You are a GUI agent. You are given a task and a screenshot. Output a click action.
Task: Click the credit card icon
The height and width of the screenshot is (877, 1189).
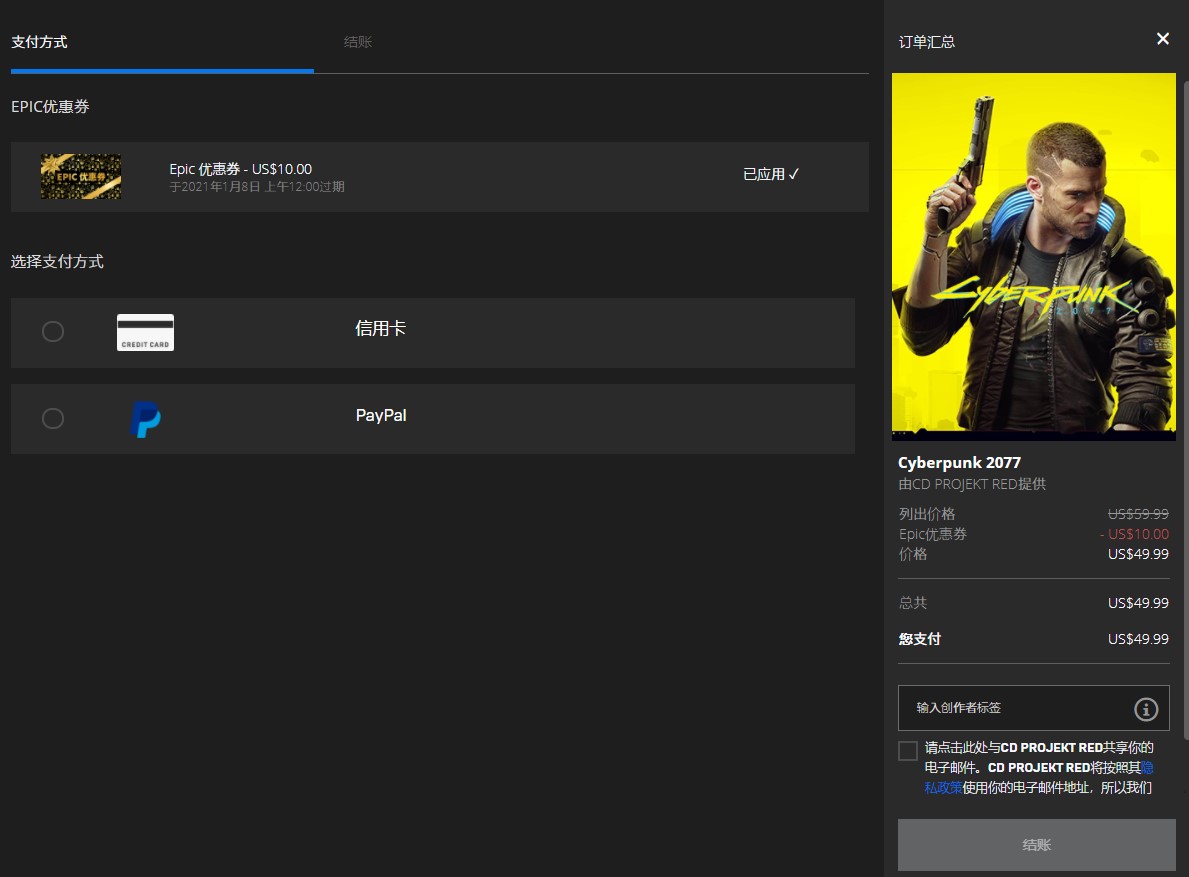[145, 332]
